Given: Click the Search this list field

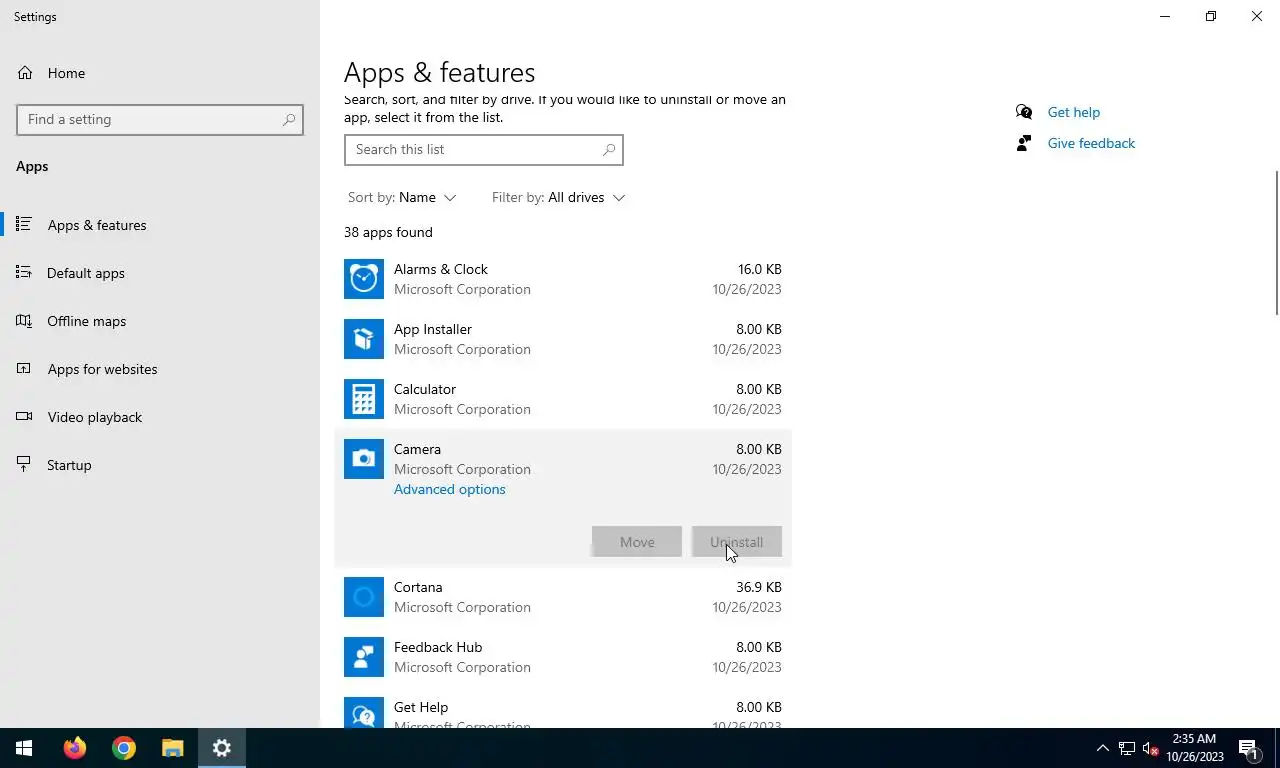Looking at the screenshot, I should click(474, 150).
